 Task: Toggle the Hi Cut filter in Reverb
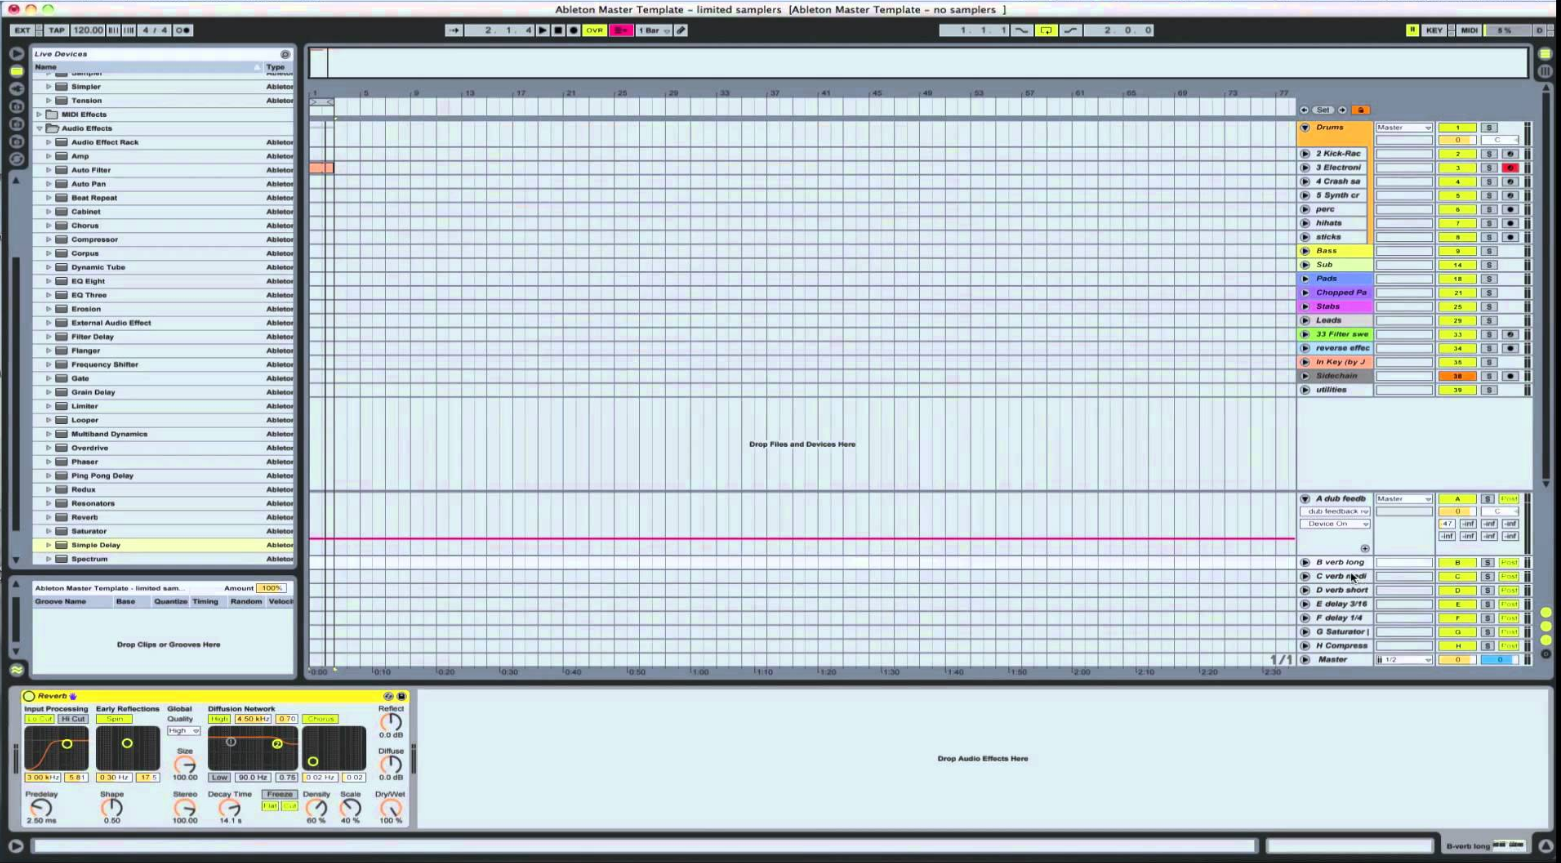point(73,719)
